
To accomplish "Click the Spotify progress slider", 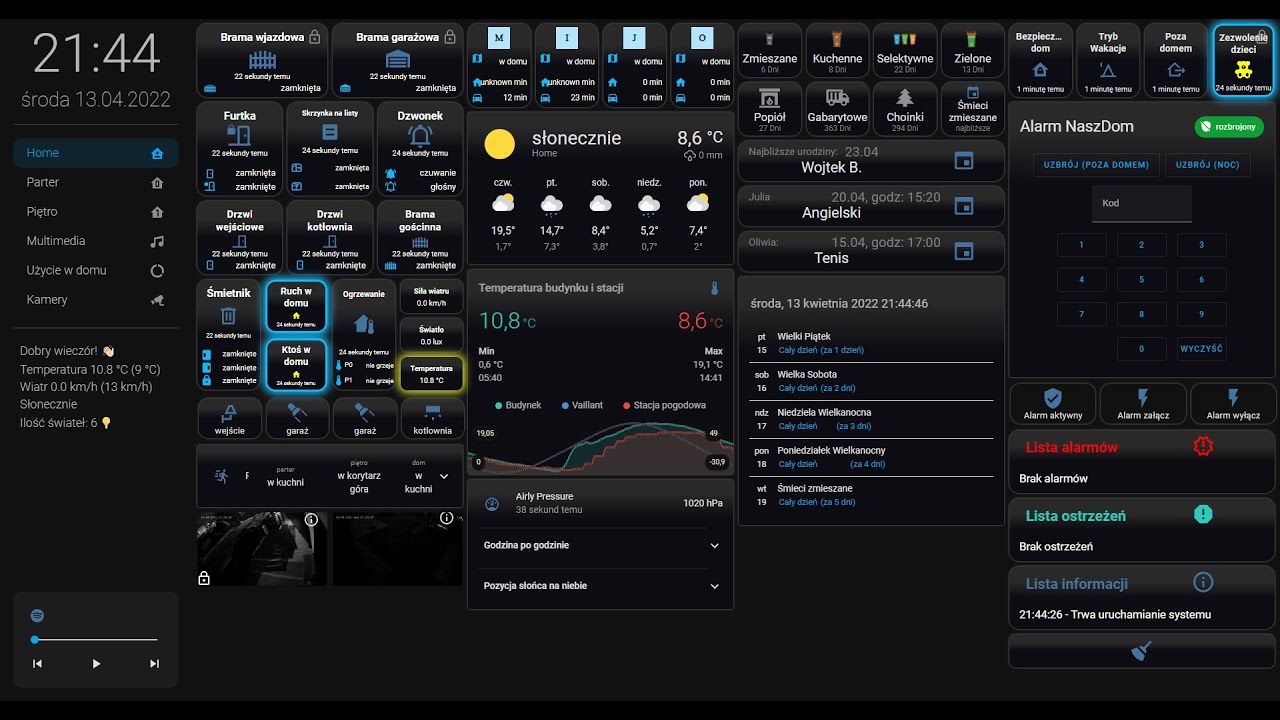I will [96, 639].
